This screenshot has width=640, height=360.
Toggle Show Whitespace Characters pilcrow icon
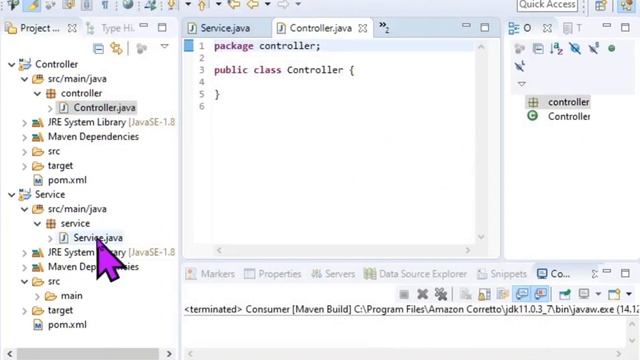click(x=105, y=5)
